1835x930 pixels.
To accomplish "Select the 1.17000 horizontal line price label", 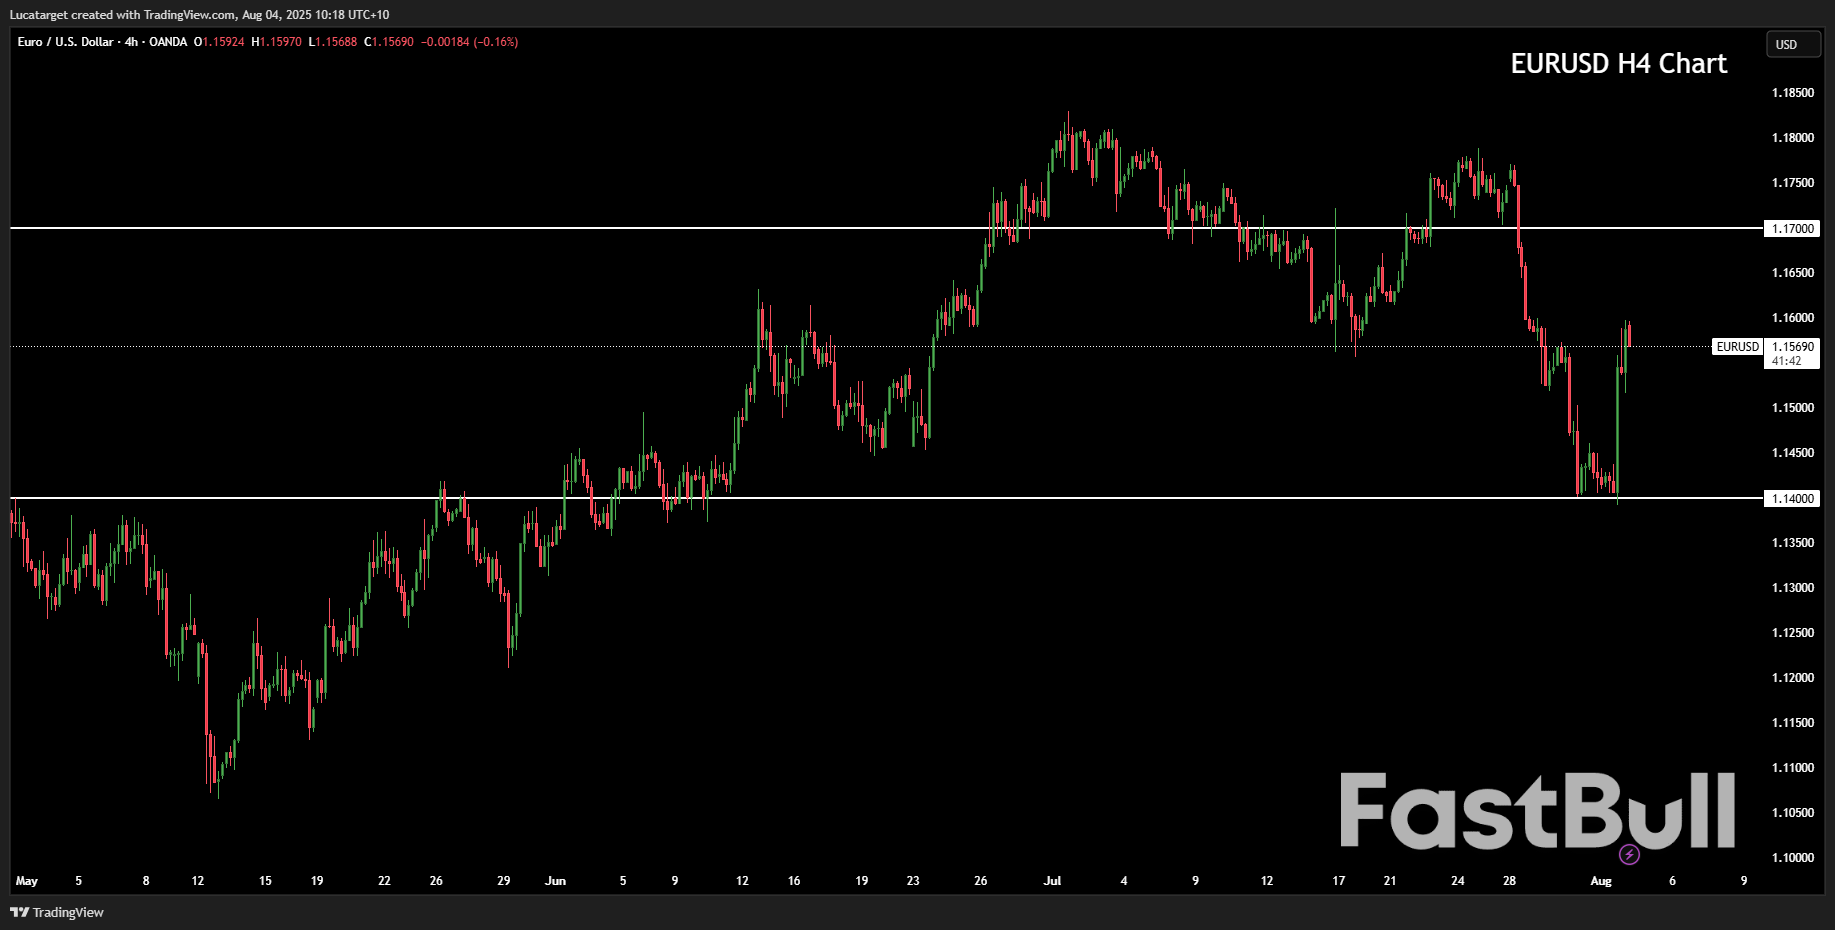I will (1792, 229).
